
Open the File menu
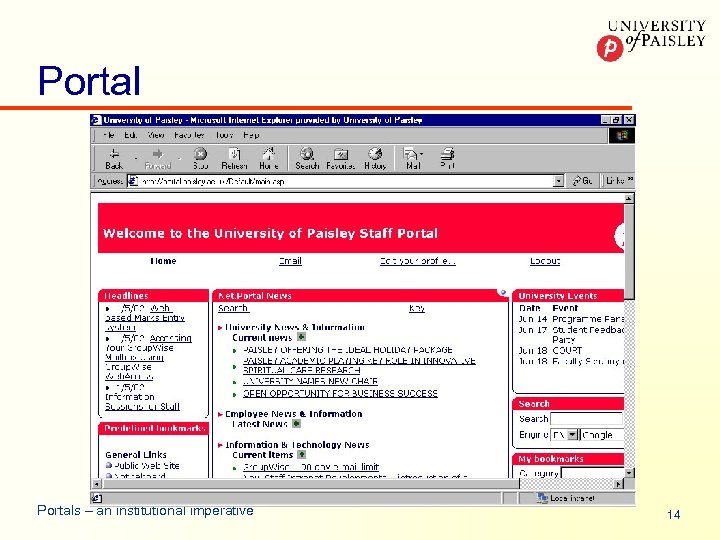pyautogui.click(x=109, y=135)
